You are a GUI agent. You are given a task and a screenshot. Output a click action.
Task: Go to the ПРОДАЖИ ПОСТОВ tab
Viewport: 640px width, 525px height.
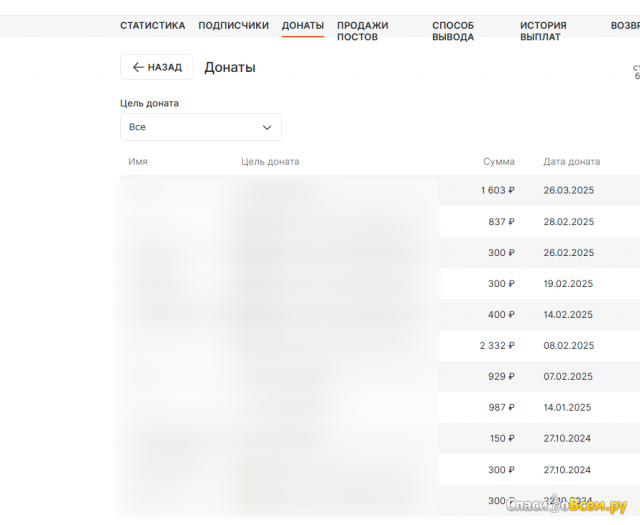(362, 31)
